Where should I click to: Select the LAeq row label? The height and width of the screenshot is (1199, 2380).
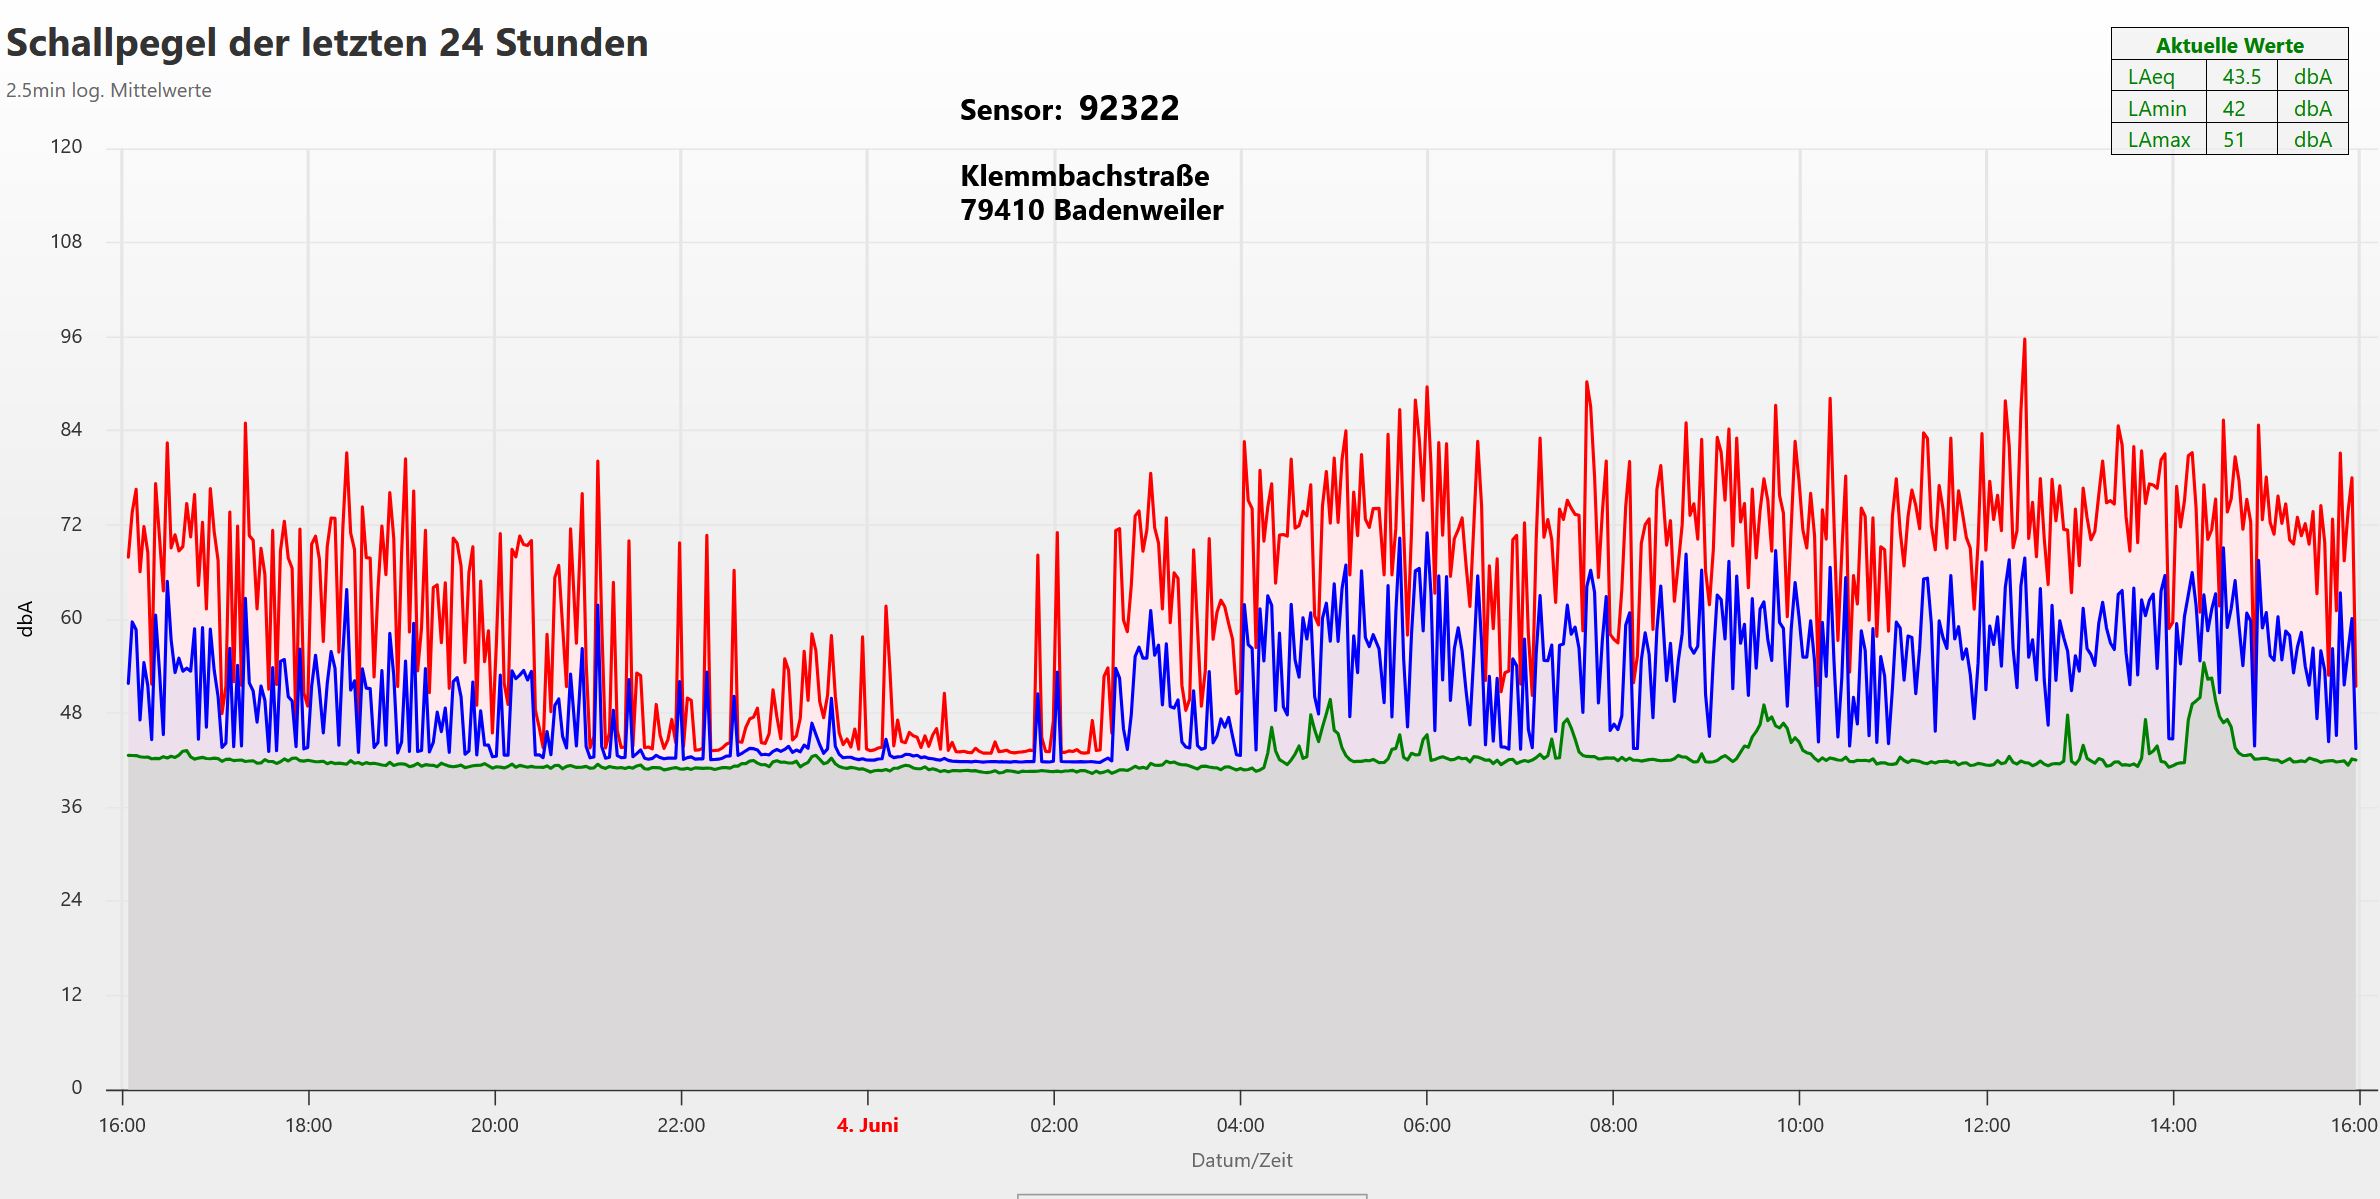click(2151, 77)
